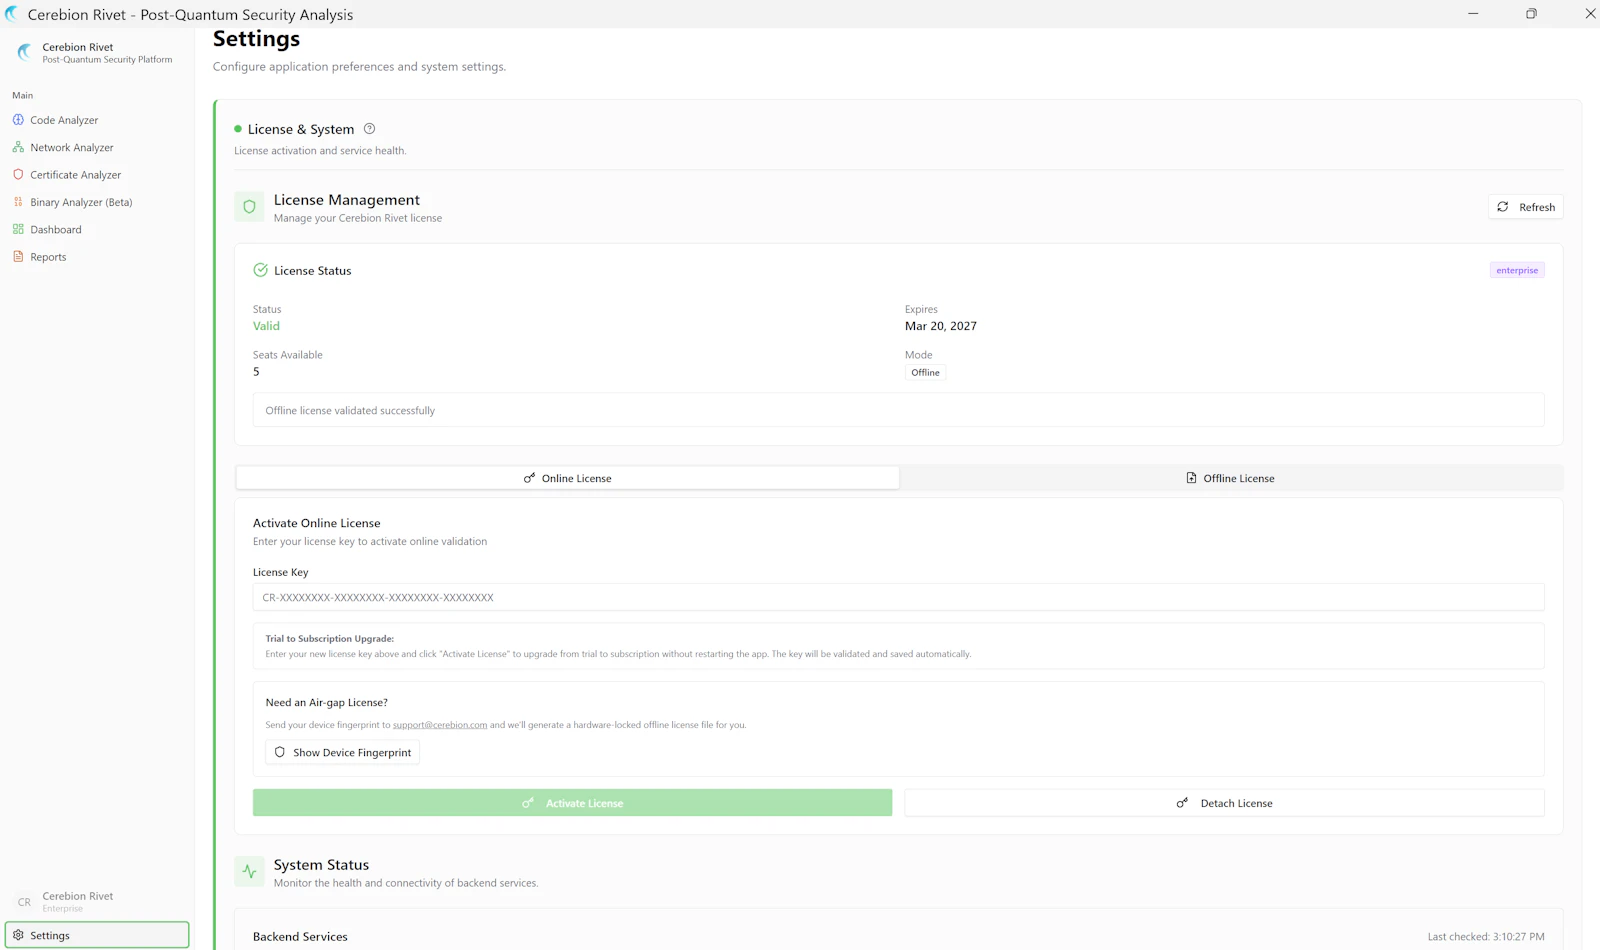The height and width of the screenshot is (950, 1600).
Task: Click the 'Last checked: 3:10:27 PM' text
Action: [x=1486, y=937]
